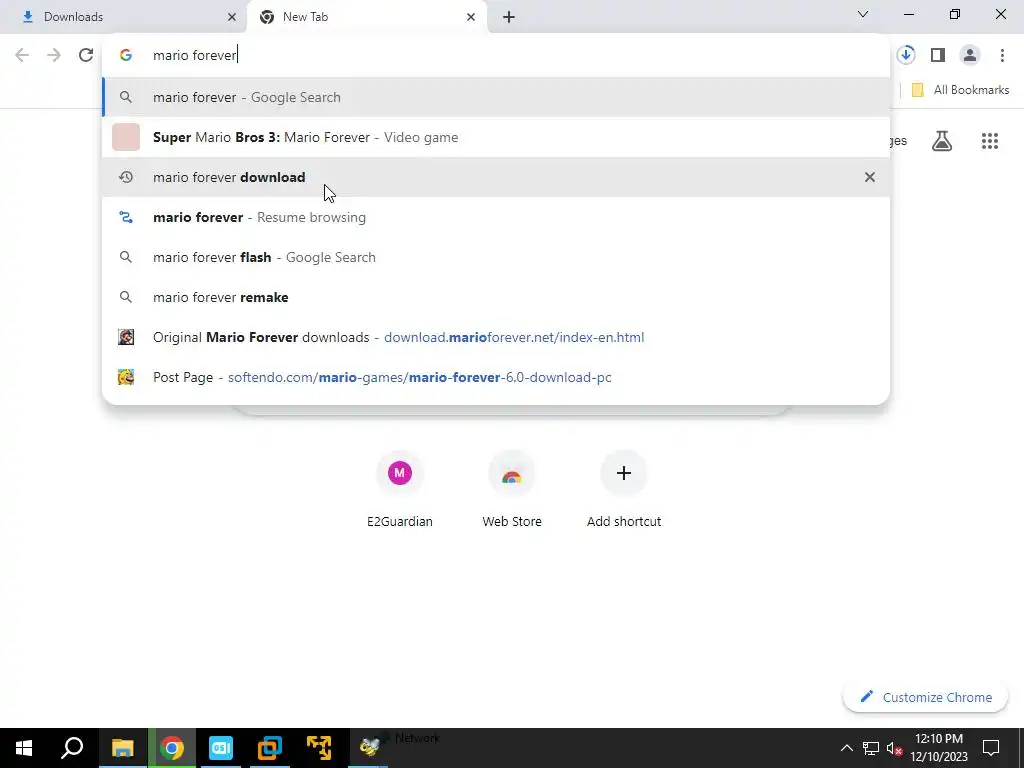The image size is (1024, 768).
Task: Click Customize Chrome button
Action: pyautogui.click(x=926, y=697)
